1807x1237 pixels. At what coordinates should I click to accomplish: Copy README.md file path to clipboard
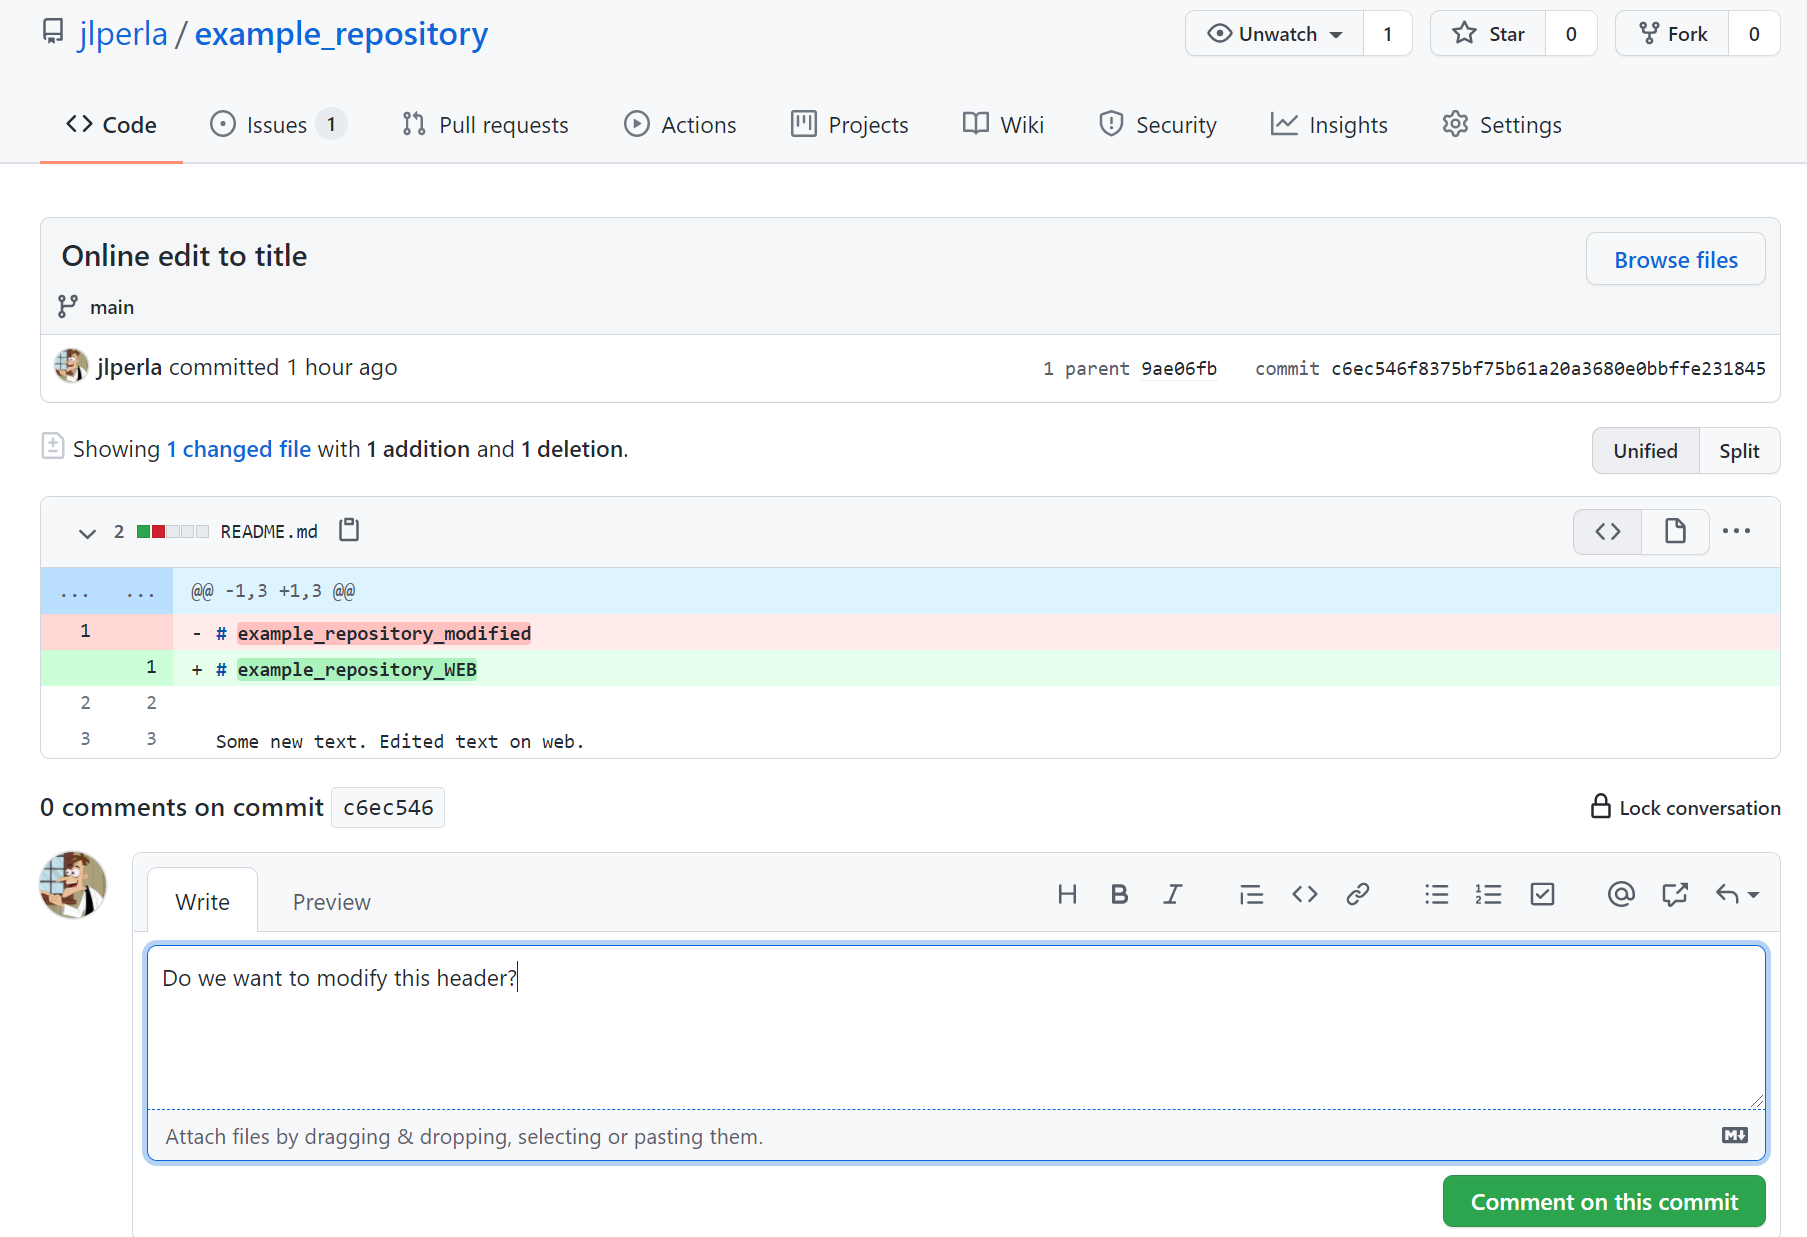(349, 530)
